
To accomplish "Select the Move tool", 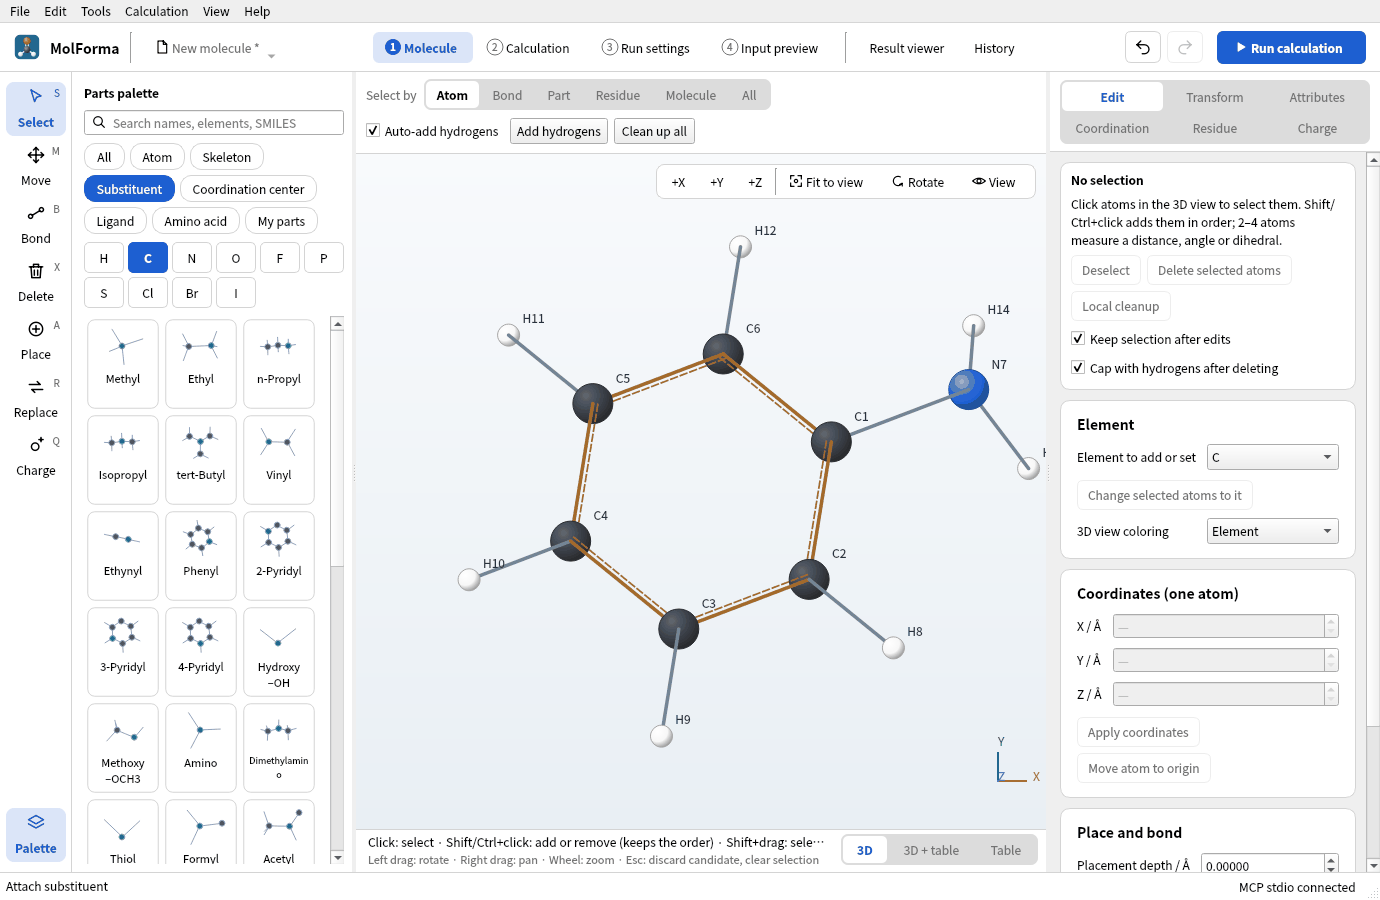I will tap(36, 166).
